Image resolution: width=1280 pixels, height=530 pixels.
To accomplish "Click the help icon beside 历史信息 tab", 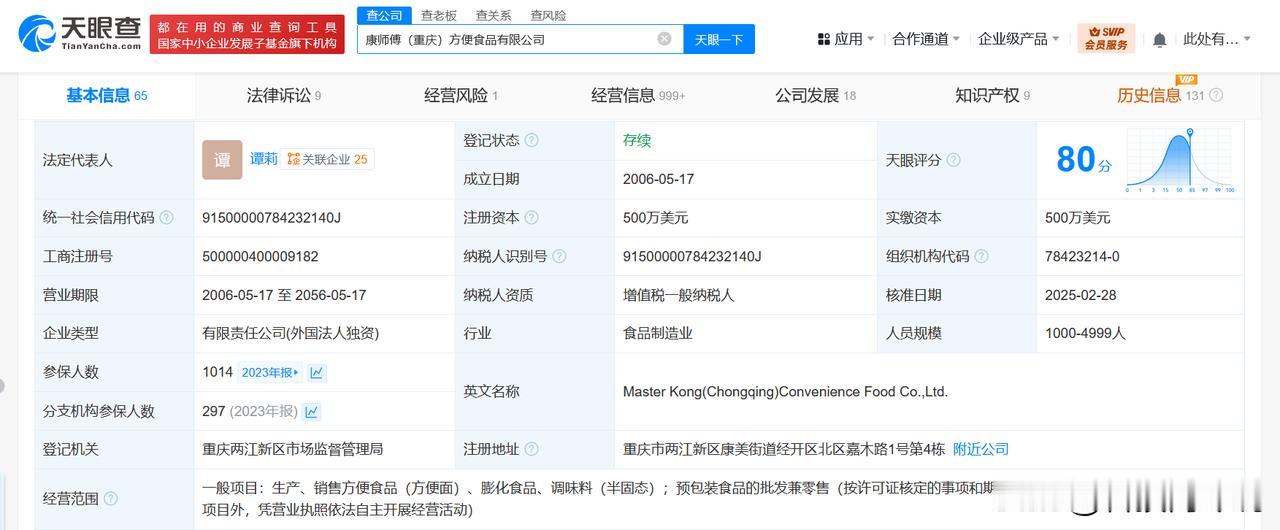I will (x=1216, y=96).
